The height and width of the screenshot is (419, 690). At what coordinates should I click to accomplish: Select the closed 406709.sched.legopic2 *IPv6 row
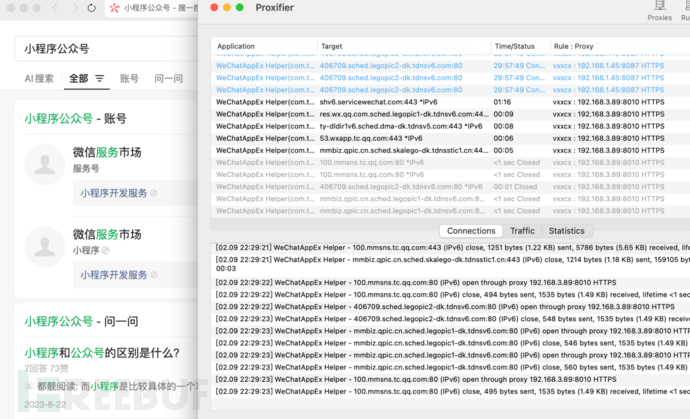coord(450,187)
